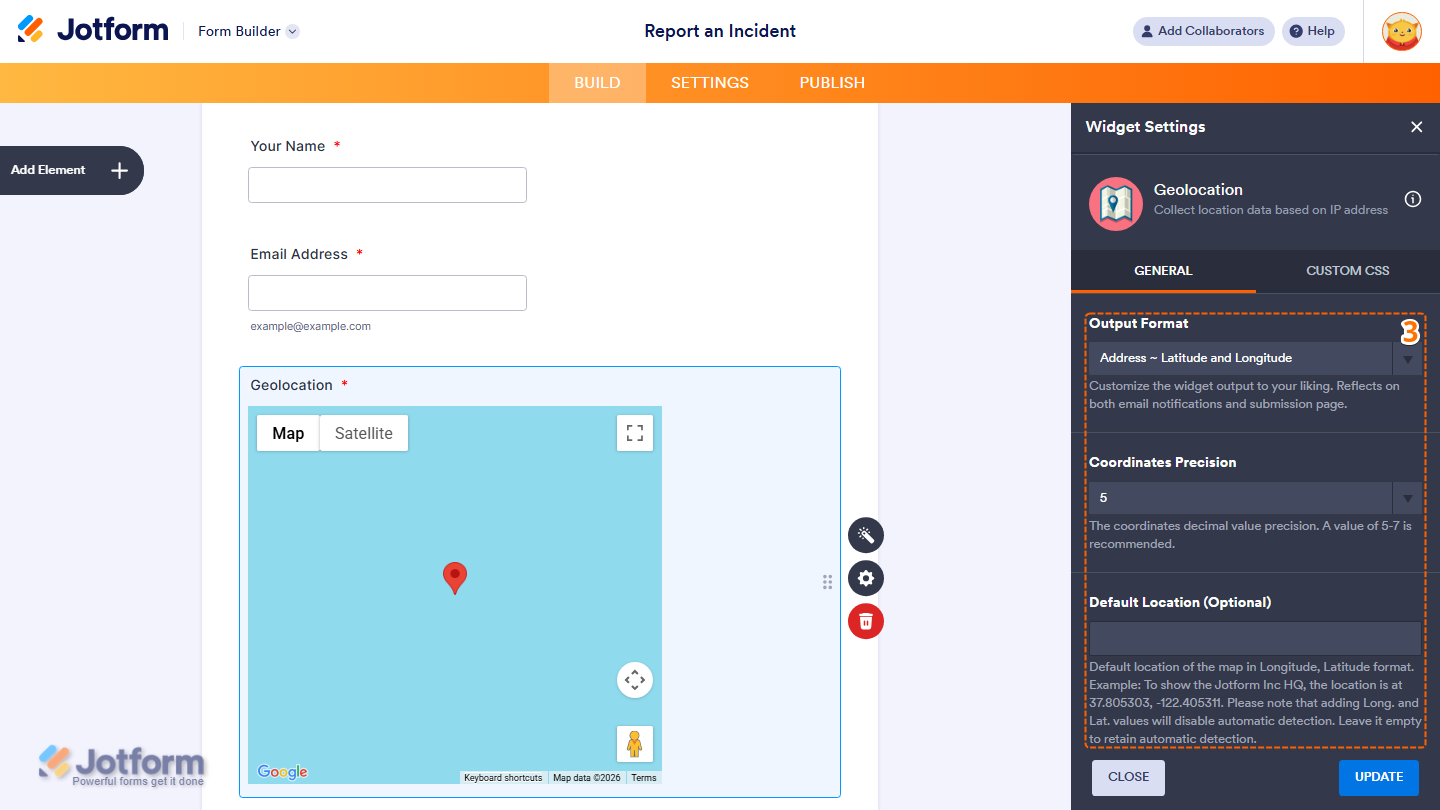1440x810 pixels.
Task: Open the Form Builder dropdown
Action: tap(248, 31)
